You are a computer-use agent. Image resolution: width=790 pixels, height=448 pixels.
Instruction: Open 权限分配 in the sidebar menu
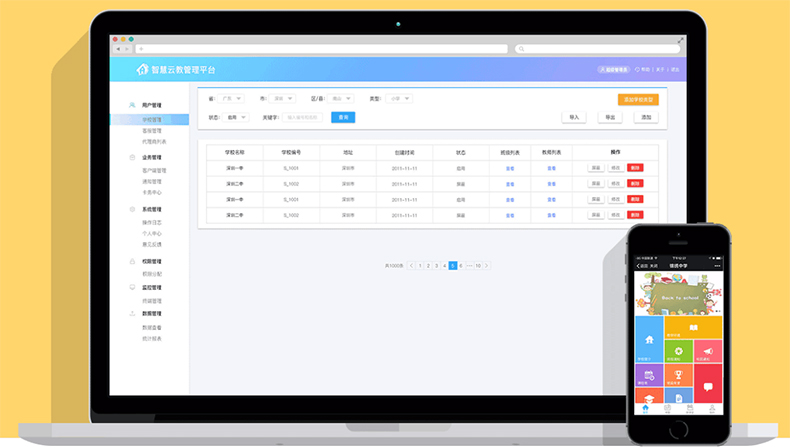152,272
